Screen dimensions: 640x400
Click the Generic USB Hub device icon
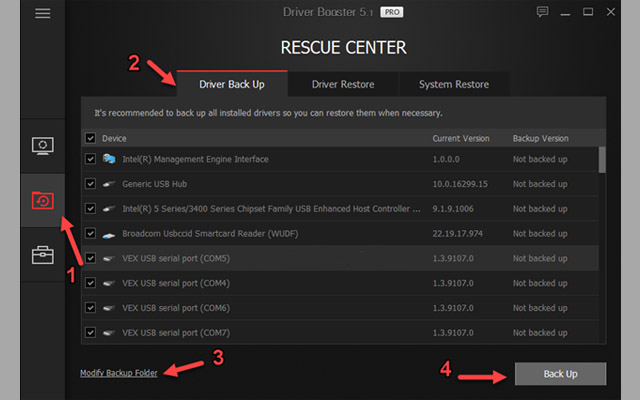109,184
